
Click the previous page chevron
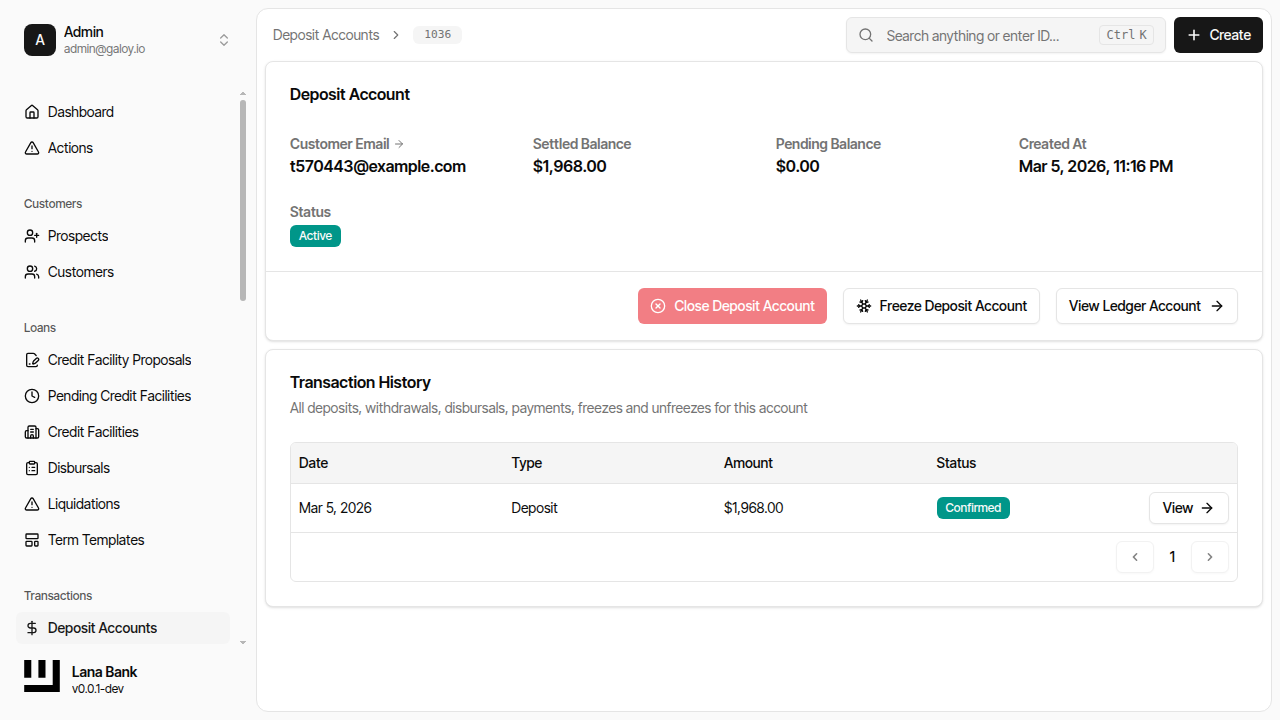pyautogui.click(x=1135, y=557)
